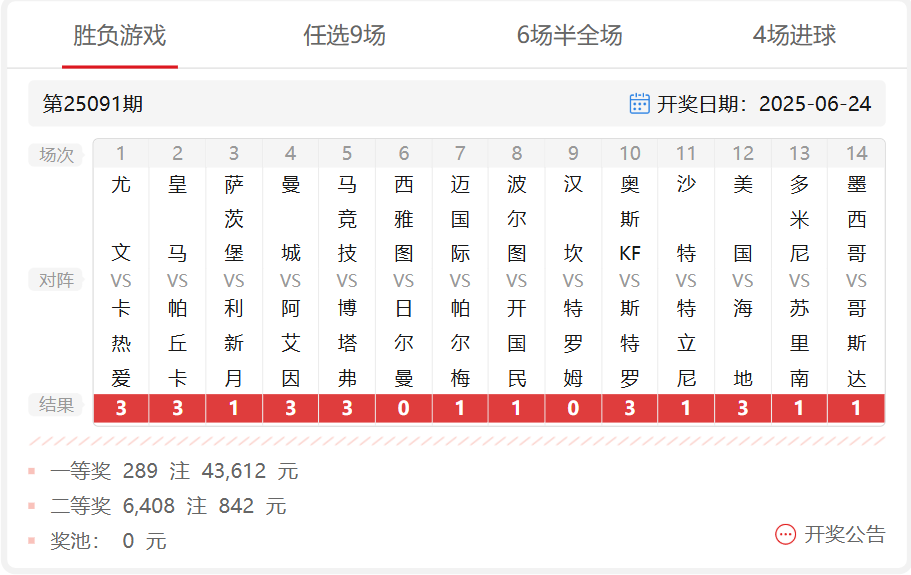911x575 pixels.
Task: Click away team 特罗姆 in match 9
Action: [x=573, y=343]
